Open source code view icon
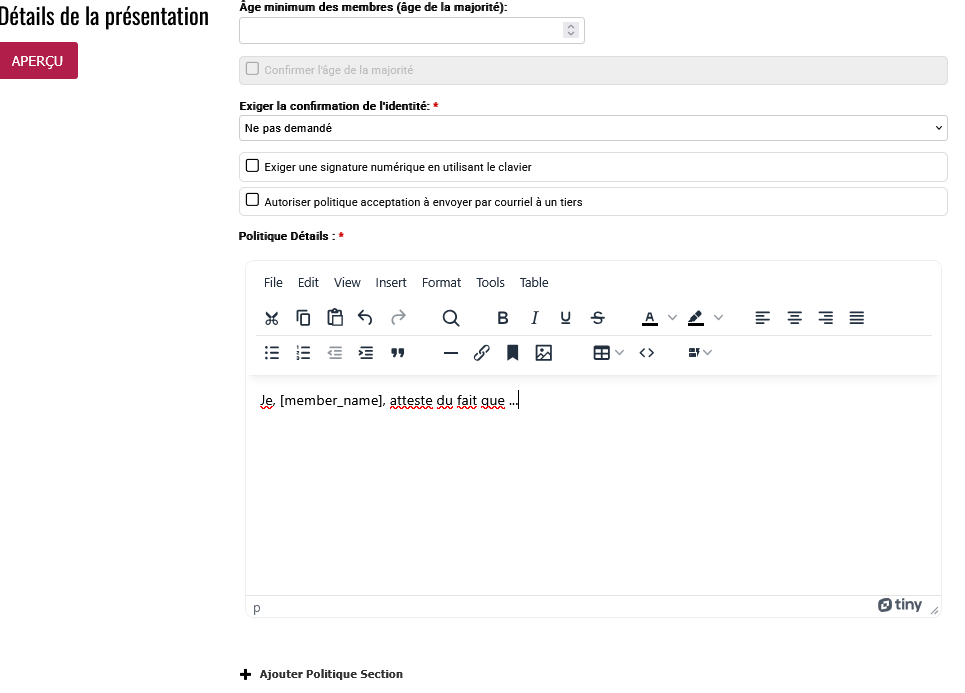Image resolution: width=965 pixels, height=693 pixels. pyautogui.click(x=647, y=353)
